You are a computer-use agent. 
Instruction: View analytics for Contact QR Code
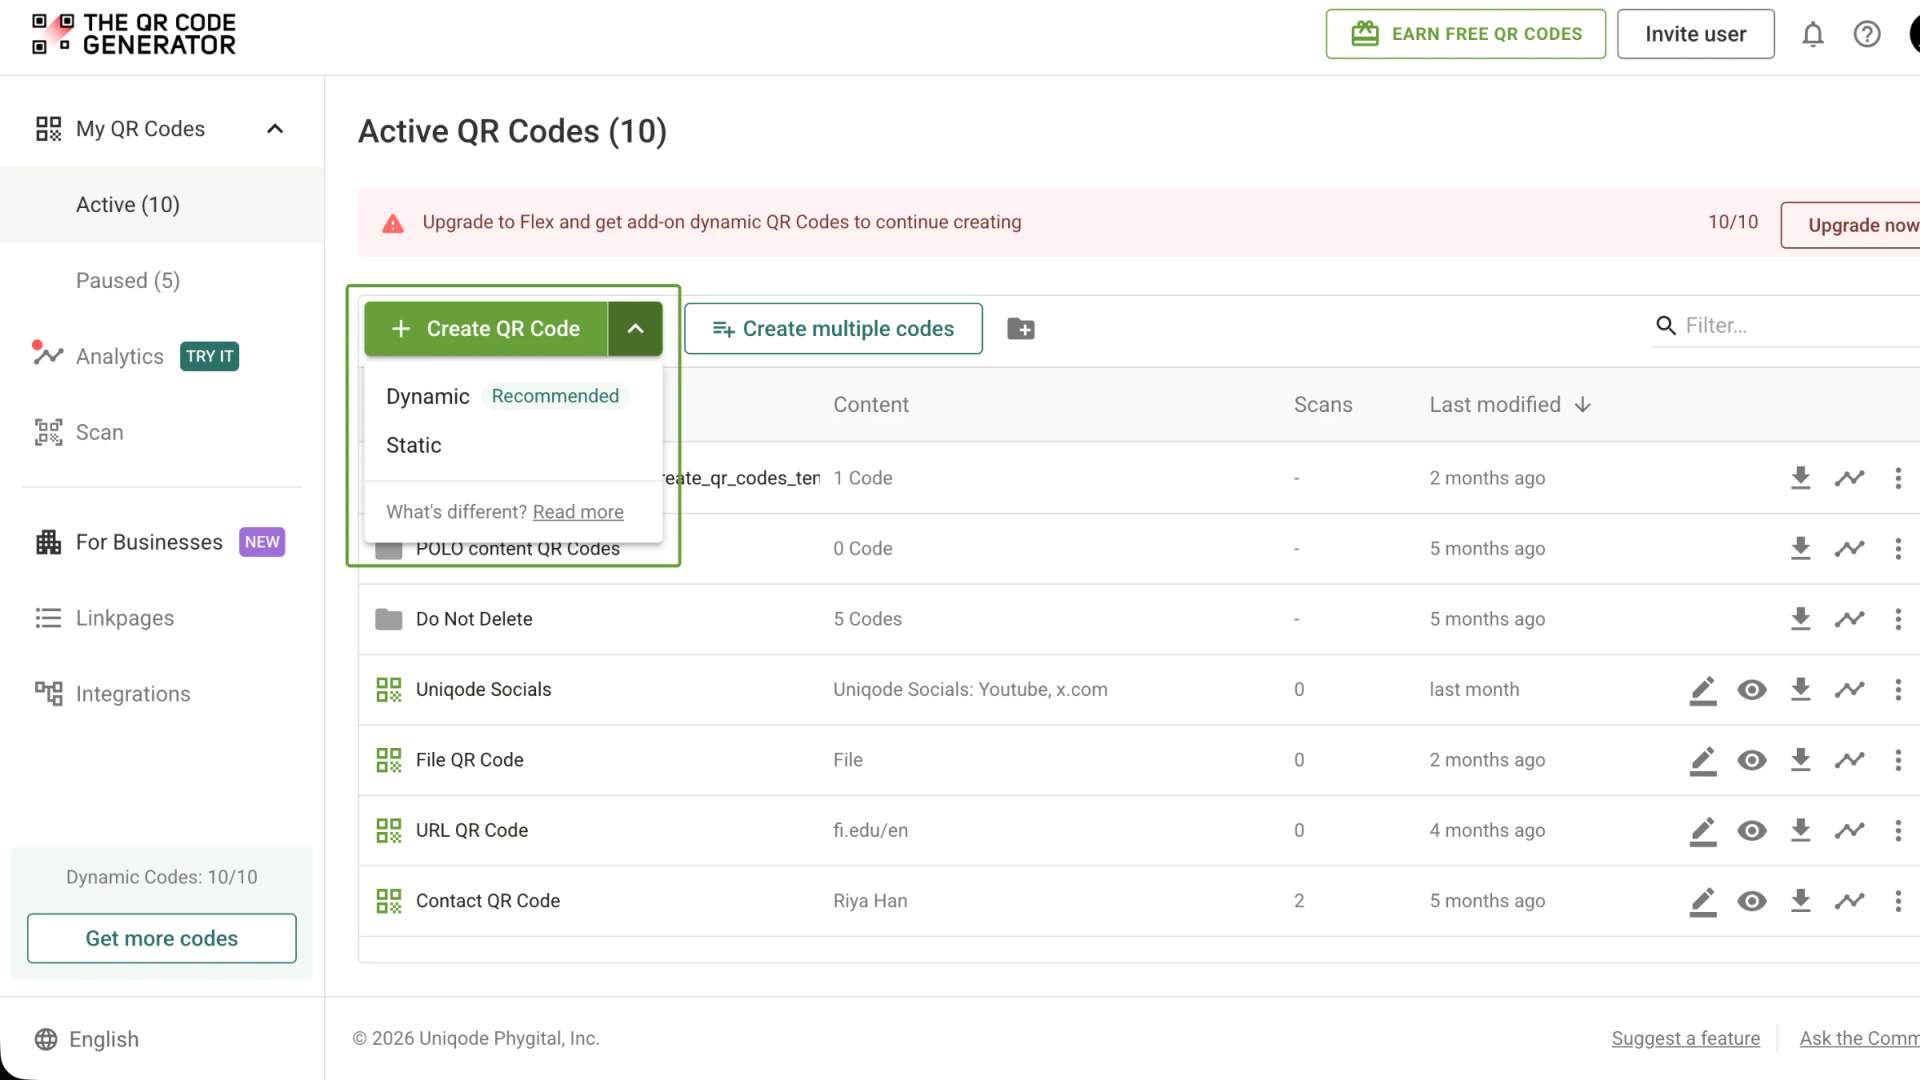click(1849, 902)
